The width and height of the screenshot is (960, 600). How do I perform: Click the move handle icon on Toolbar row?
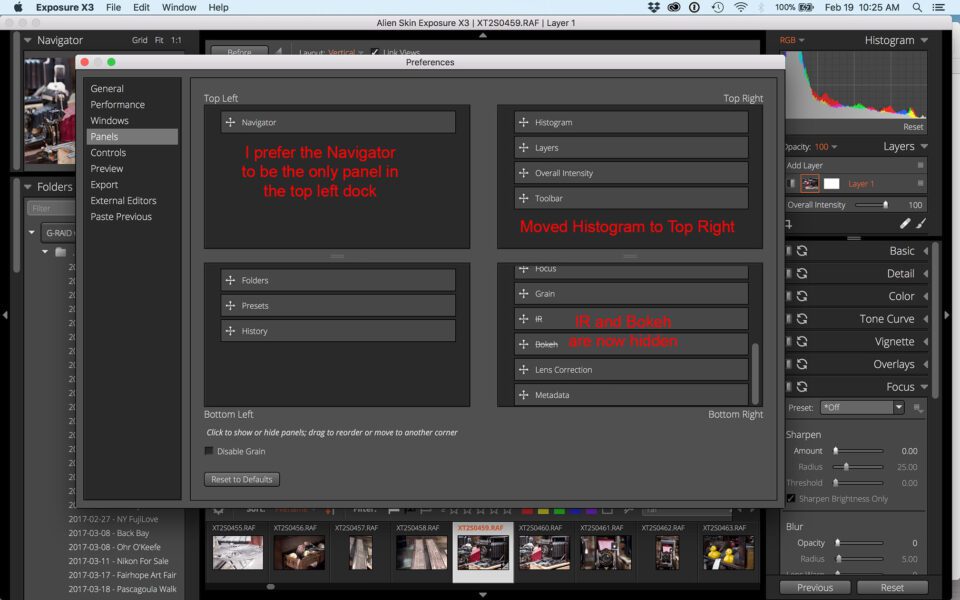523,198
